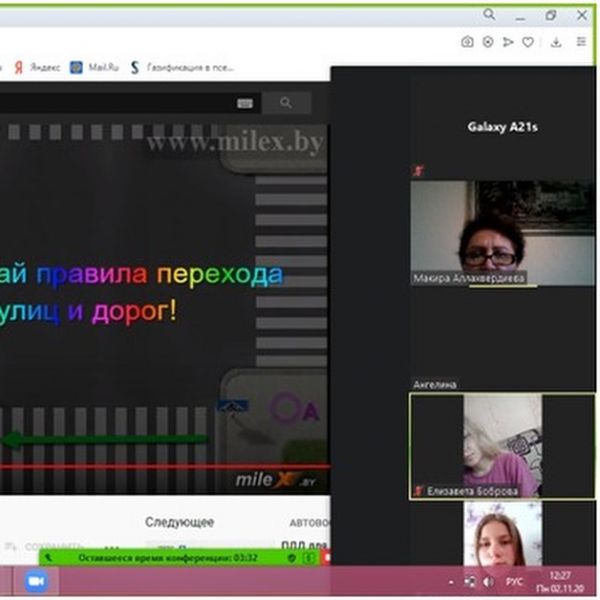This screenshot has width=600, height=600.
Task: Open the browser easy setup menu icon
Action: [x=581, y=41]
